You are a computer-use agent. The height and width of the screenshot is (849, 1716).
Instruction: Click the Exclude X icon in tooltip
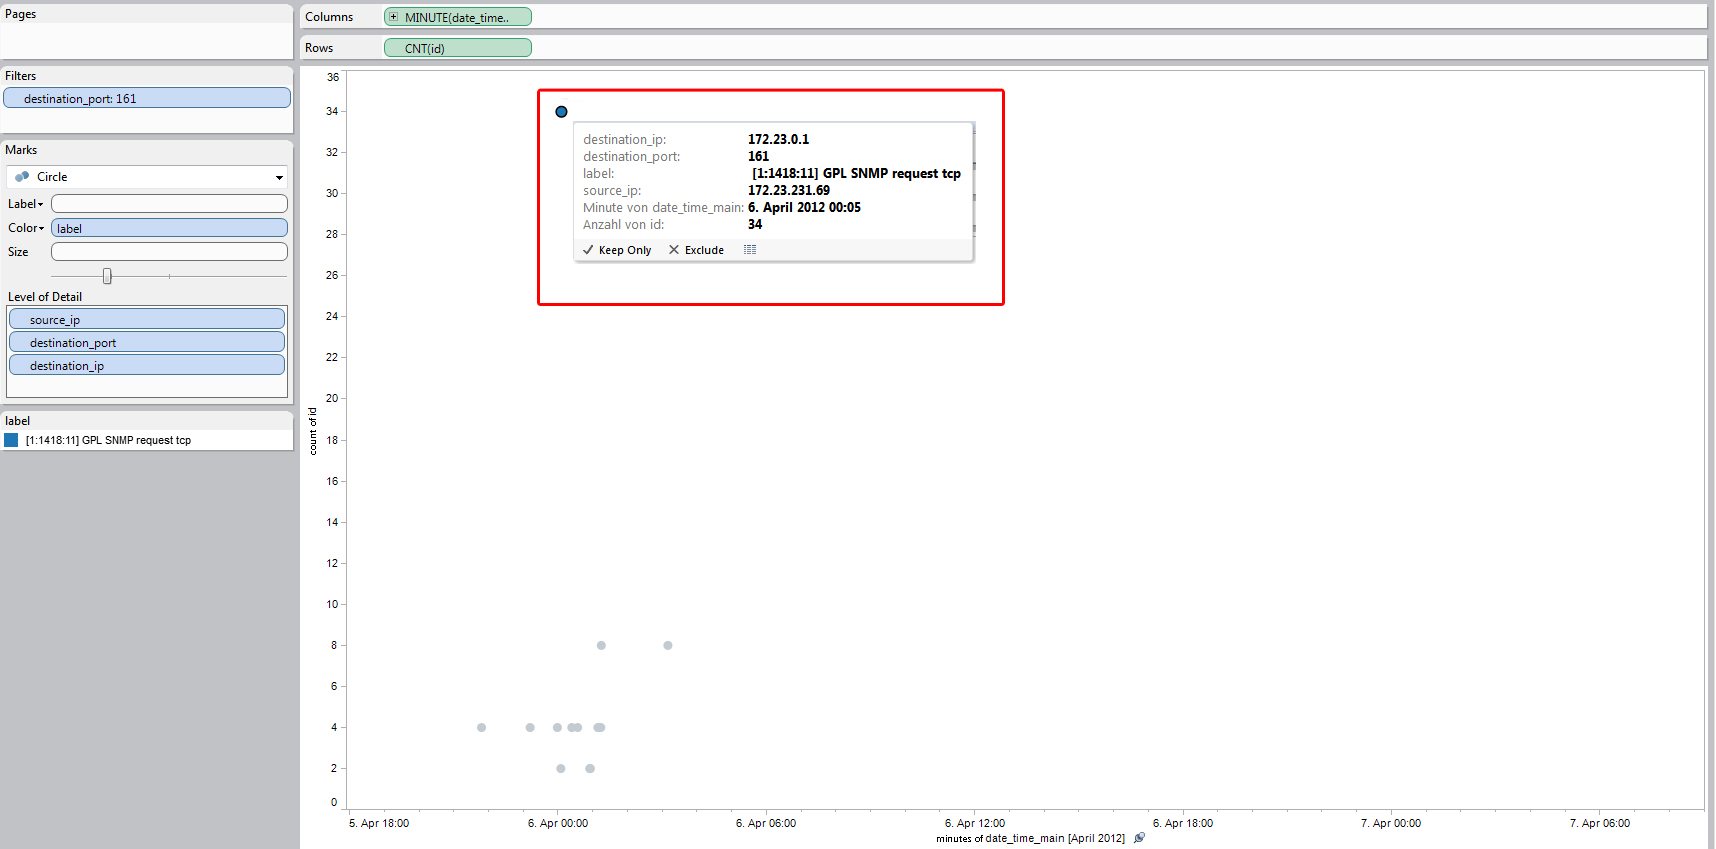tap(674, 250)
